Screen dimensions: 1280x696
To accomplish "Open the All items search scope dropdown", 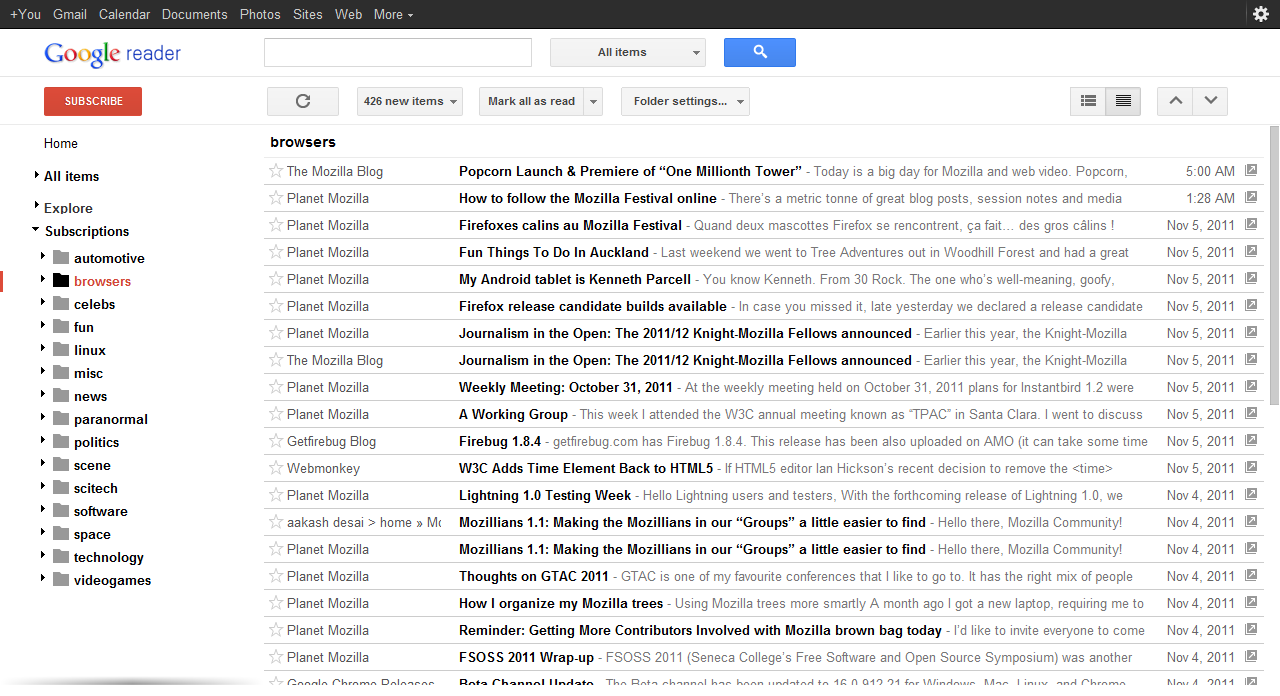I will click(628, 52).
